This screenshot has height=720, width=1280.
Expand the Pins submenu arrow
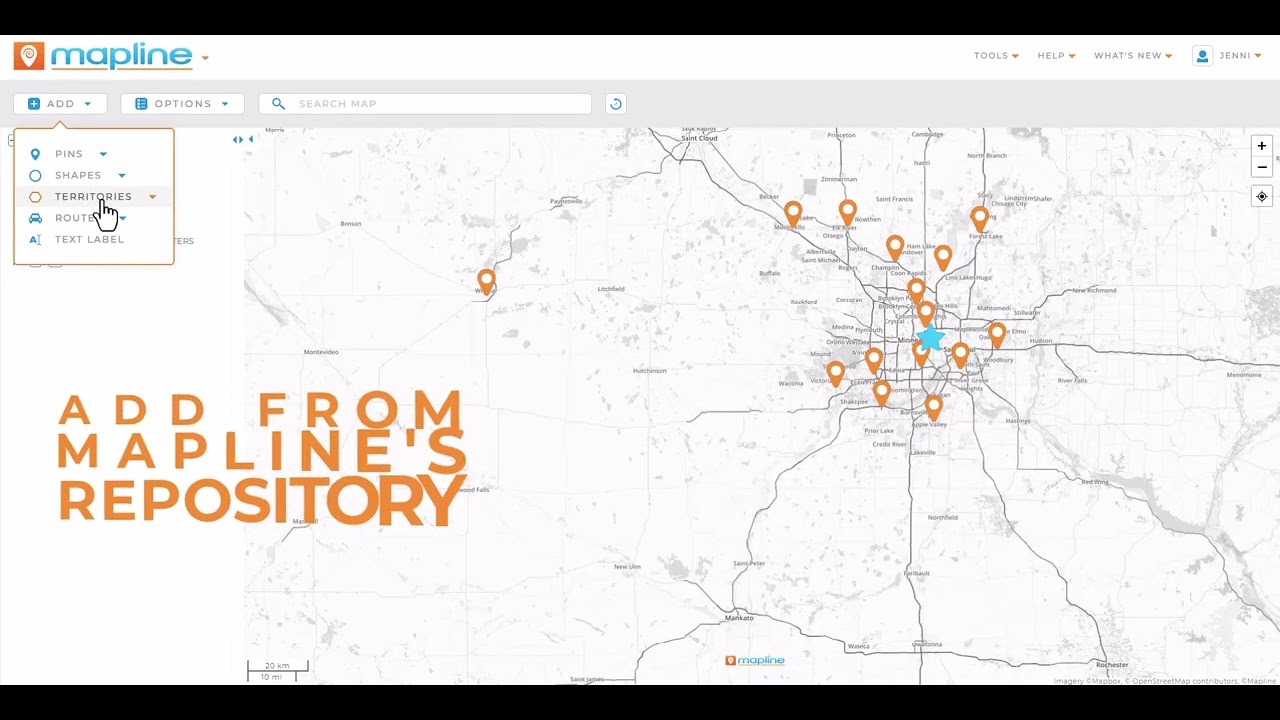(103, 154)
